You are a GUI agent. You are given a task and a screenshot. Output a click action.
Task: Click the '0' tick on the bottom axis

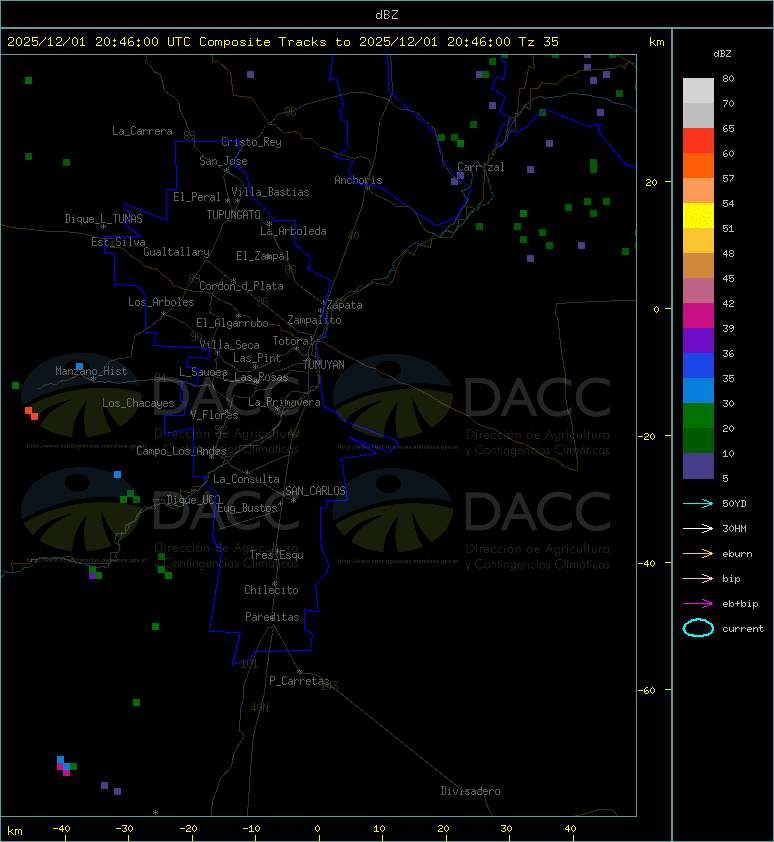317,829
